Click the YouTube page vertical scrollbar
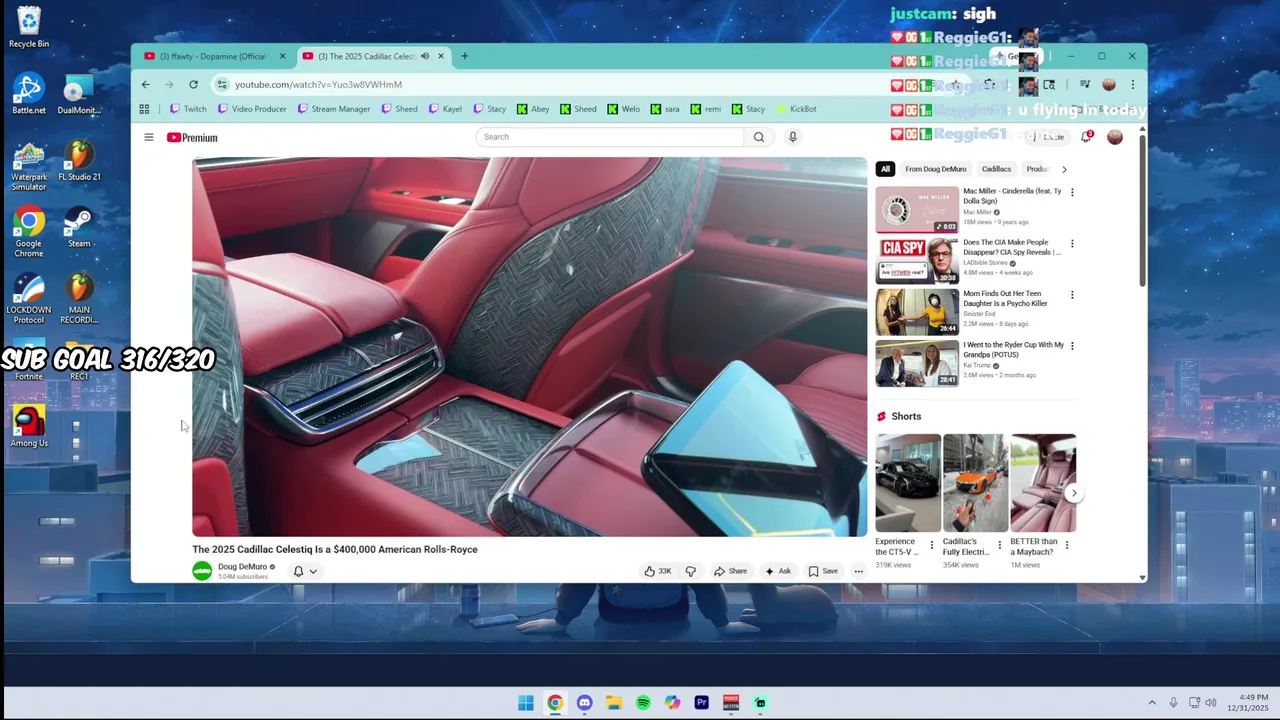The height and width of the screenshot is (720, 1280). [1142, 210]
